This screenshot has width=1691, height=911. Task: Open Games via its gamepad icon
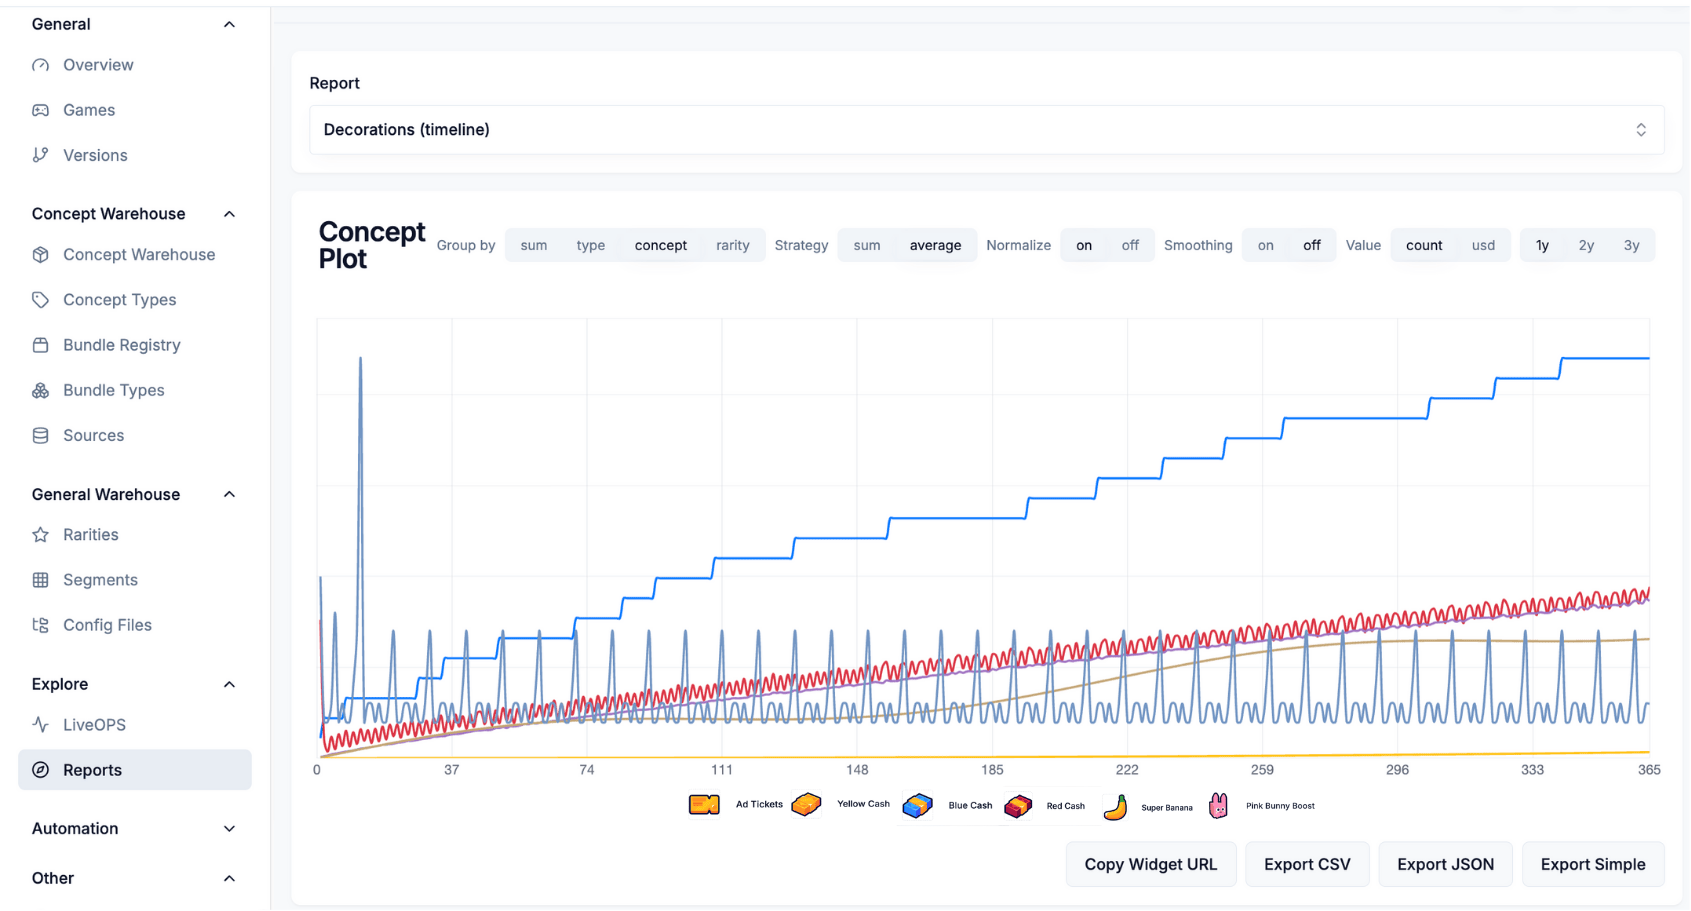point(40,110)
